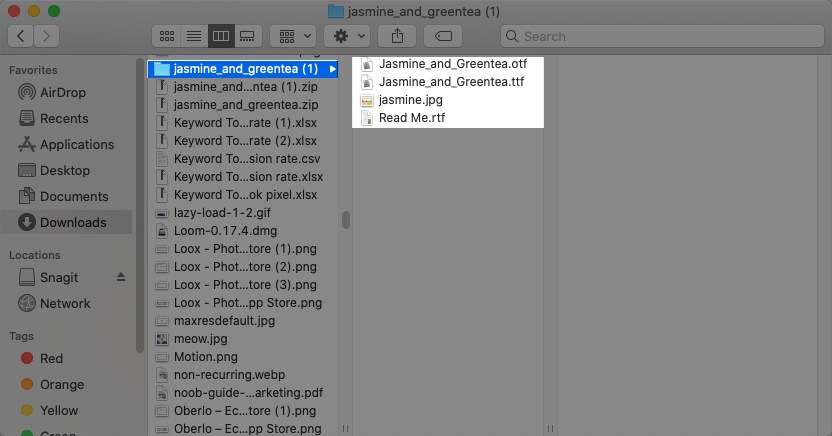Click the window title folder proxy icon

point(336,11)
